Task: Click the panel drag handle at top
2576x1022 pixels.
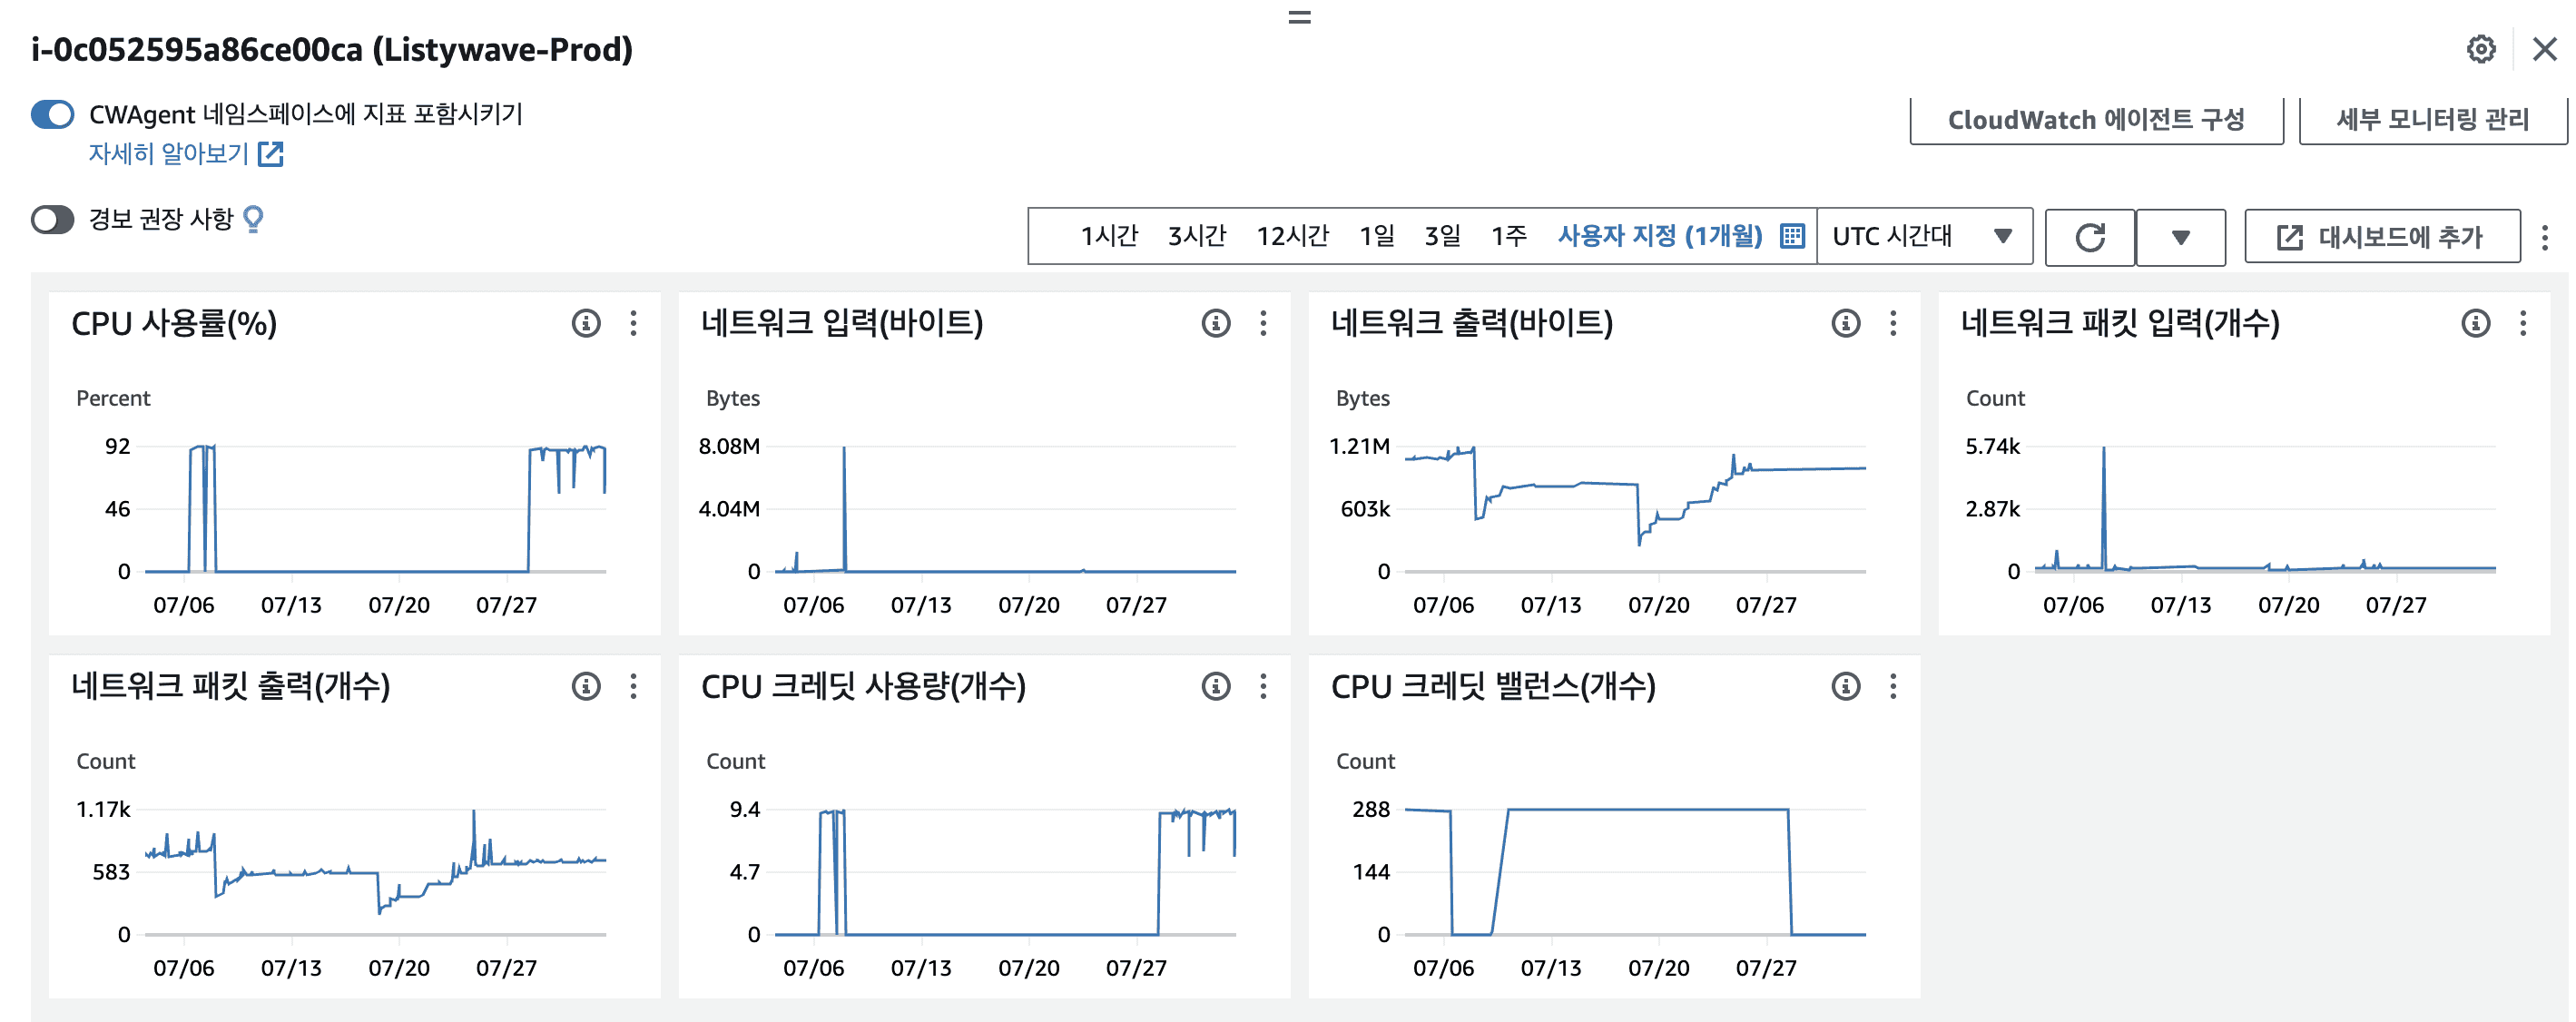Action: (x=1298, y=17)
